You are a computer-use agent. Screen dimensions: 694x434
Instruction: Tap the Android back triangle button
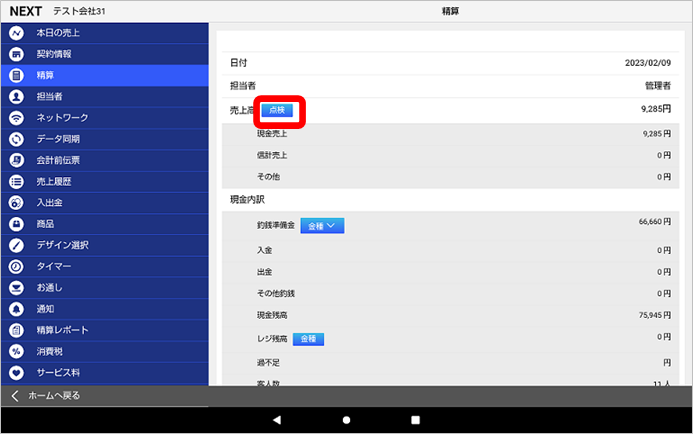tap(277, 420)
